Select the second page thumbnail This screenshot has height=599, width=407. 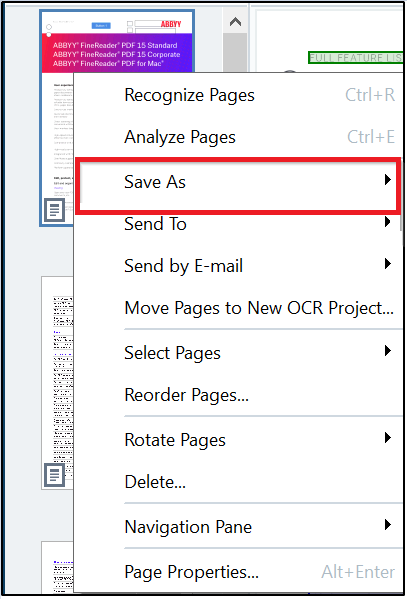[x=57, y=383]
